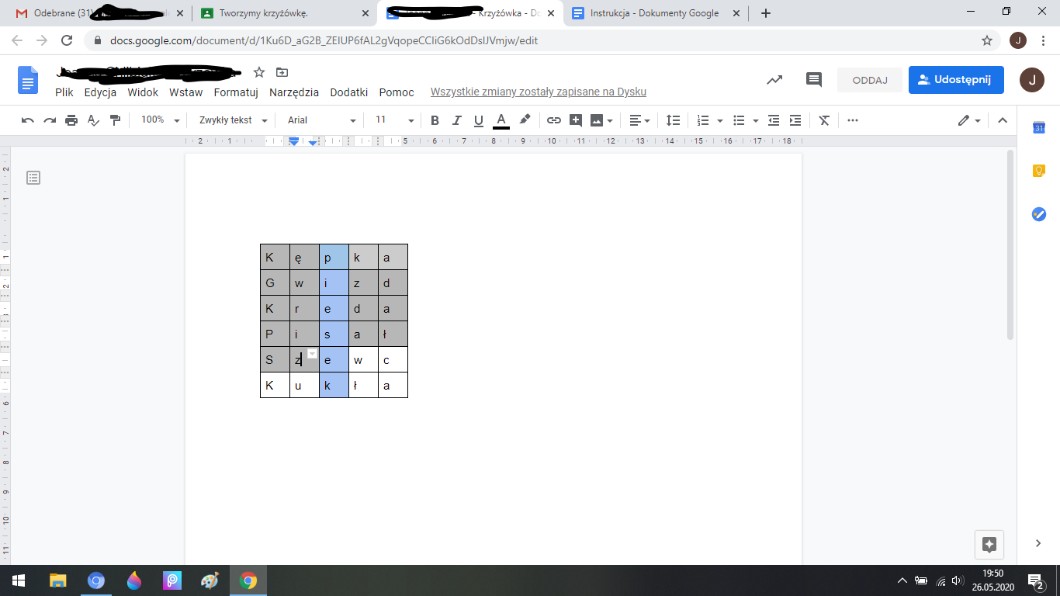The height and width of the screenshot is (596, 1060).
Task: Click the Print icon
Action: click(x=71, y=120)
